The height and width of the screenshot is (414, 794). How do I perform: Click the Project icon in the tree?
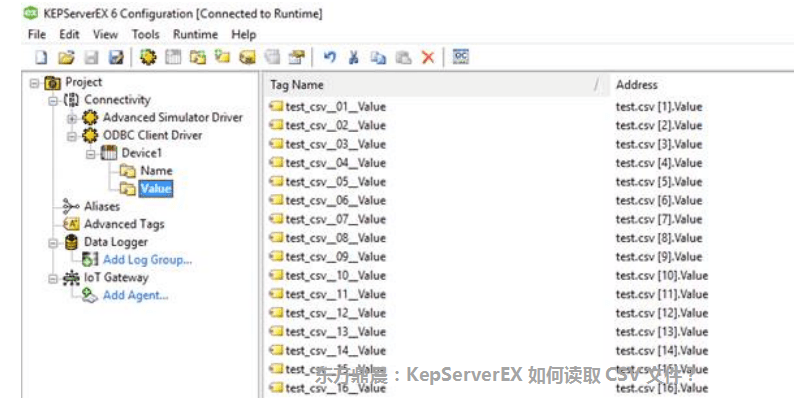click(52, 82)
